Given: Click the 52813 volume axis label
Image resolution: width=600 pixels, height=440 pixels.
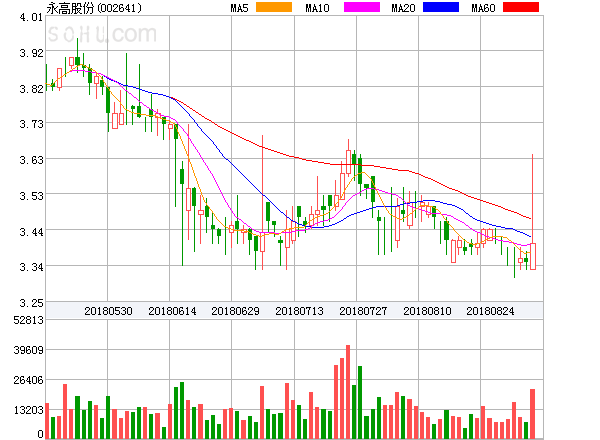Looking at the screenshot, I should click(x=28, y=320).
